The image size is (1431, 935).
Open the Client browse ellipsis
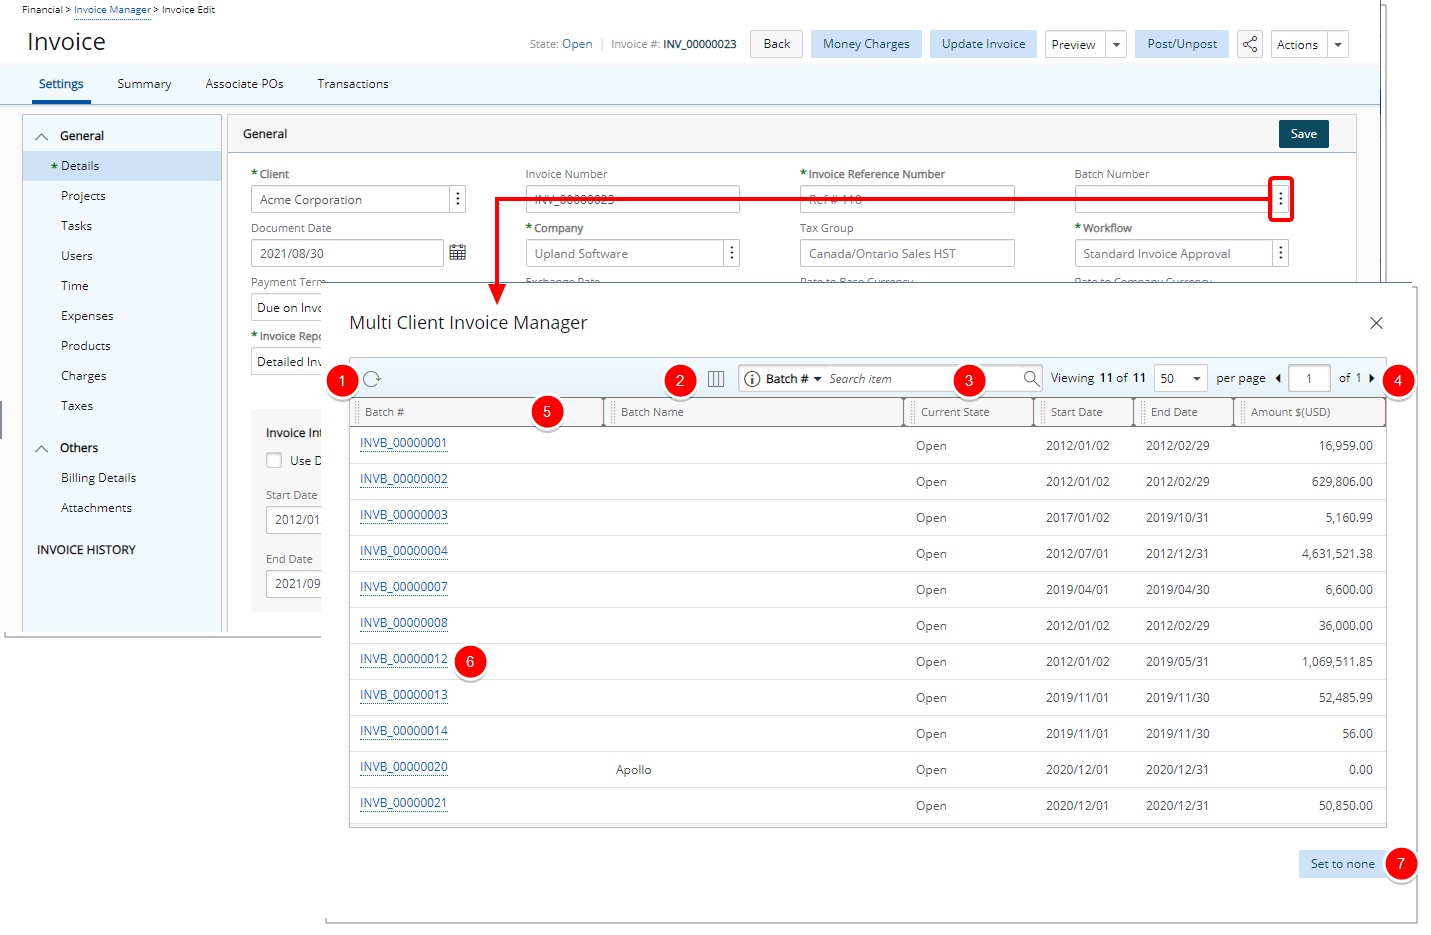point(458,199)
